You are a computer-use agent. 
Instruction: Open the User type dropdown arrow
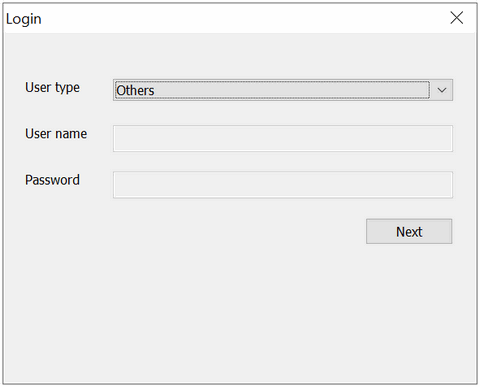click(x=442, y=90)
